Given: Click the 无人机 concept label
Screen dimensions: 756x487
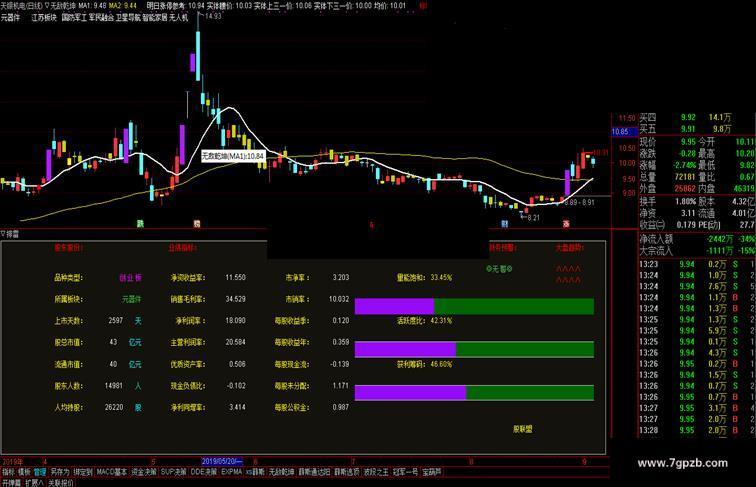Looking at the screenshot, I should click(x=178, y=18).
